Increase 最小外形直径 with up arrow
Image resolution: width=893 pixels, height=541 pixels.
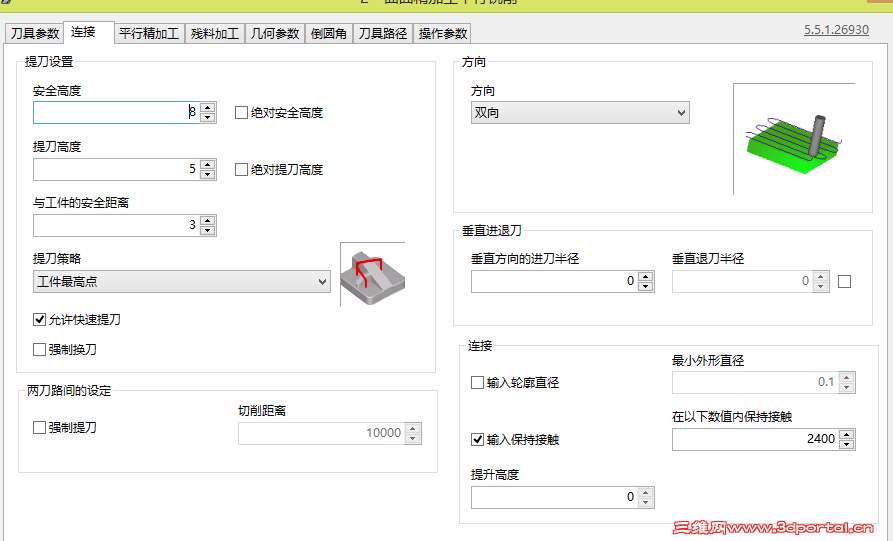point(847,378)
